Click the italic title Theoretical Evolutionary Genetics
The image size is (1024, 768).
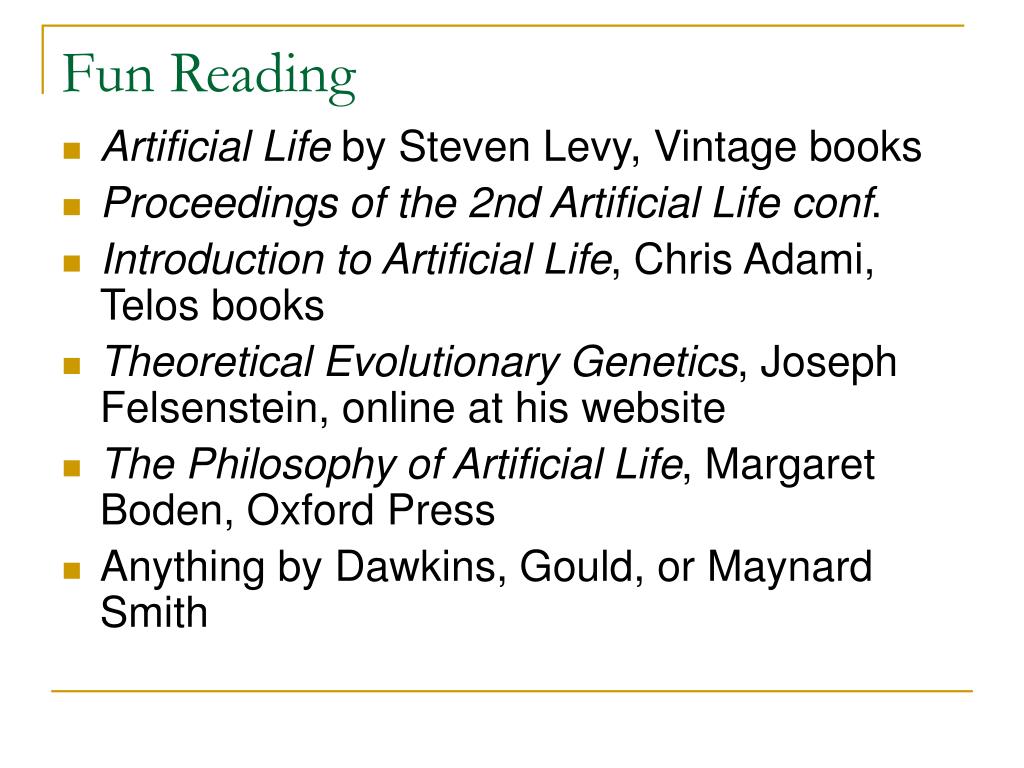click(421, 362)
